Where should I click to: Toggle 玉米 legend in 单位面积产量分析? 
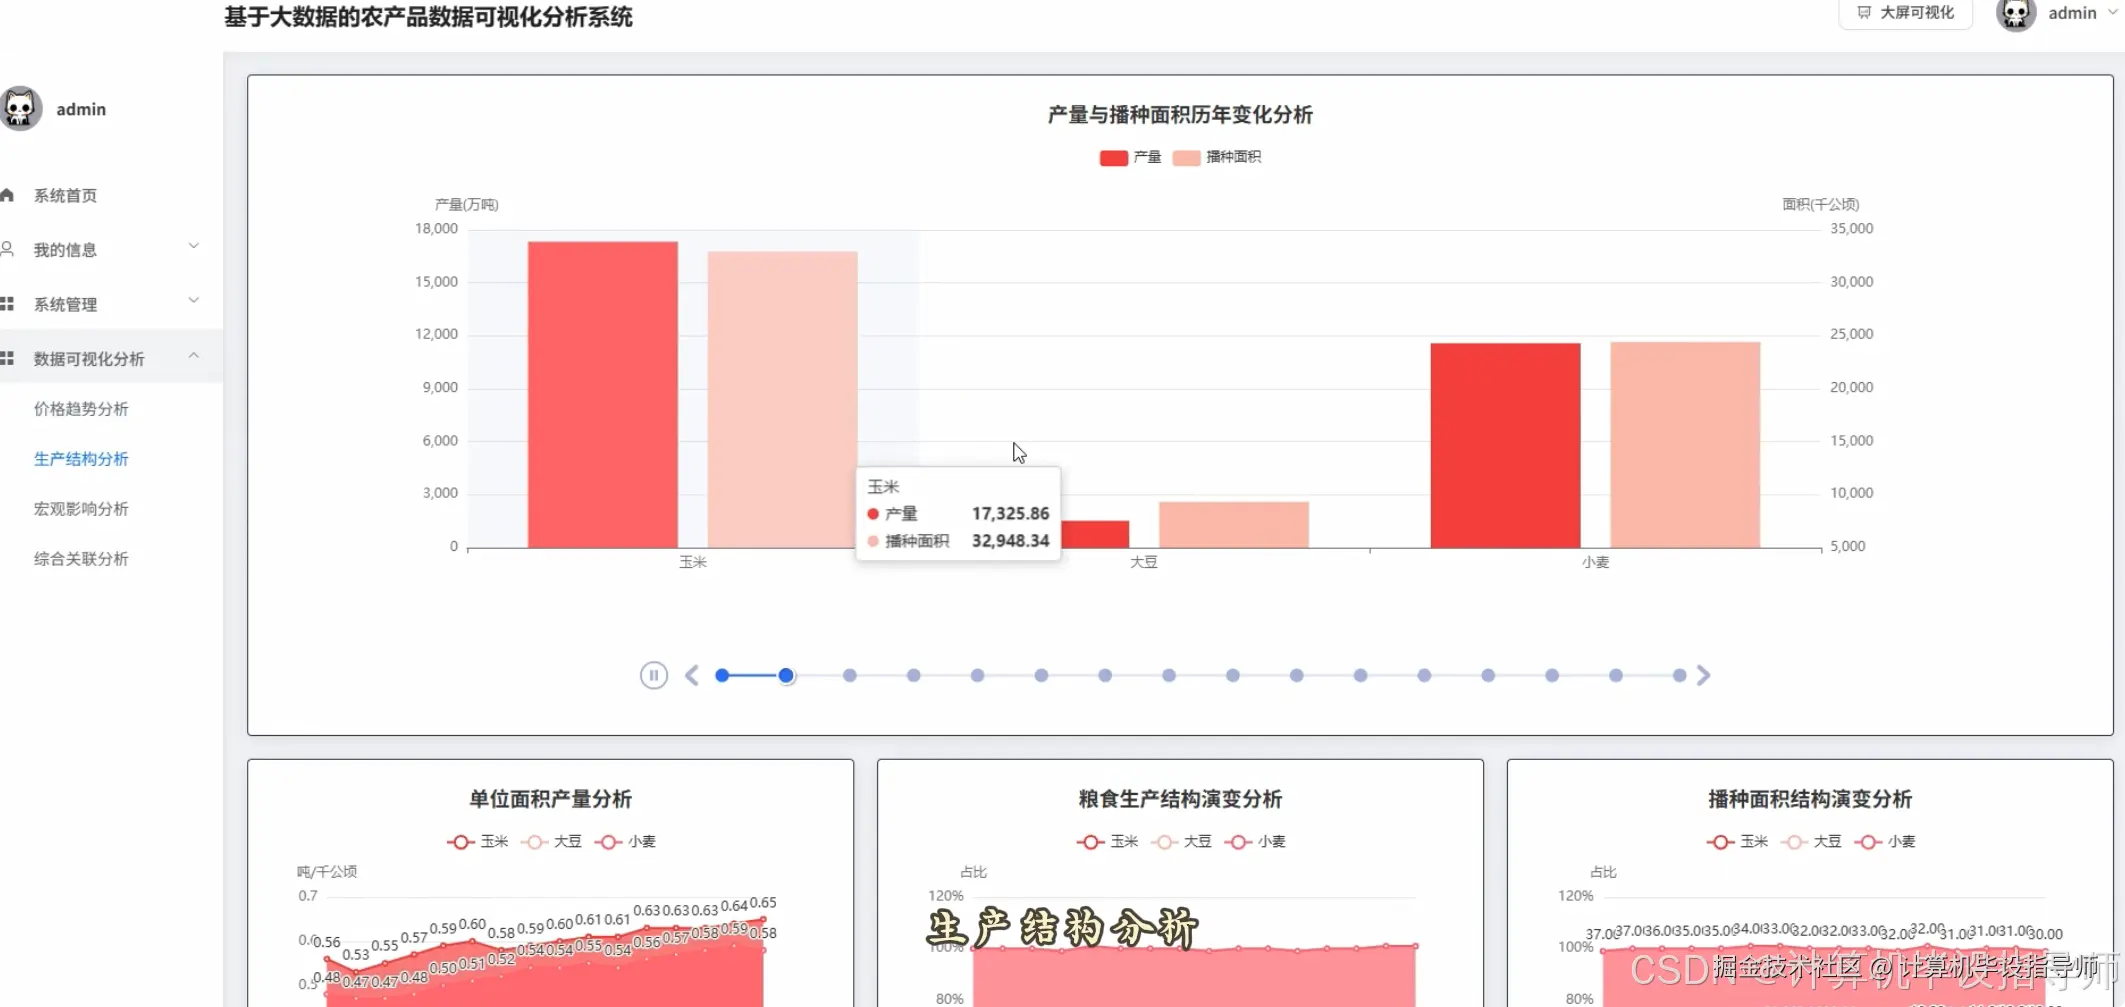click(x=478, y=842)
